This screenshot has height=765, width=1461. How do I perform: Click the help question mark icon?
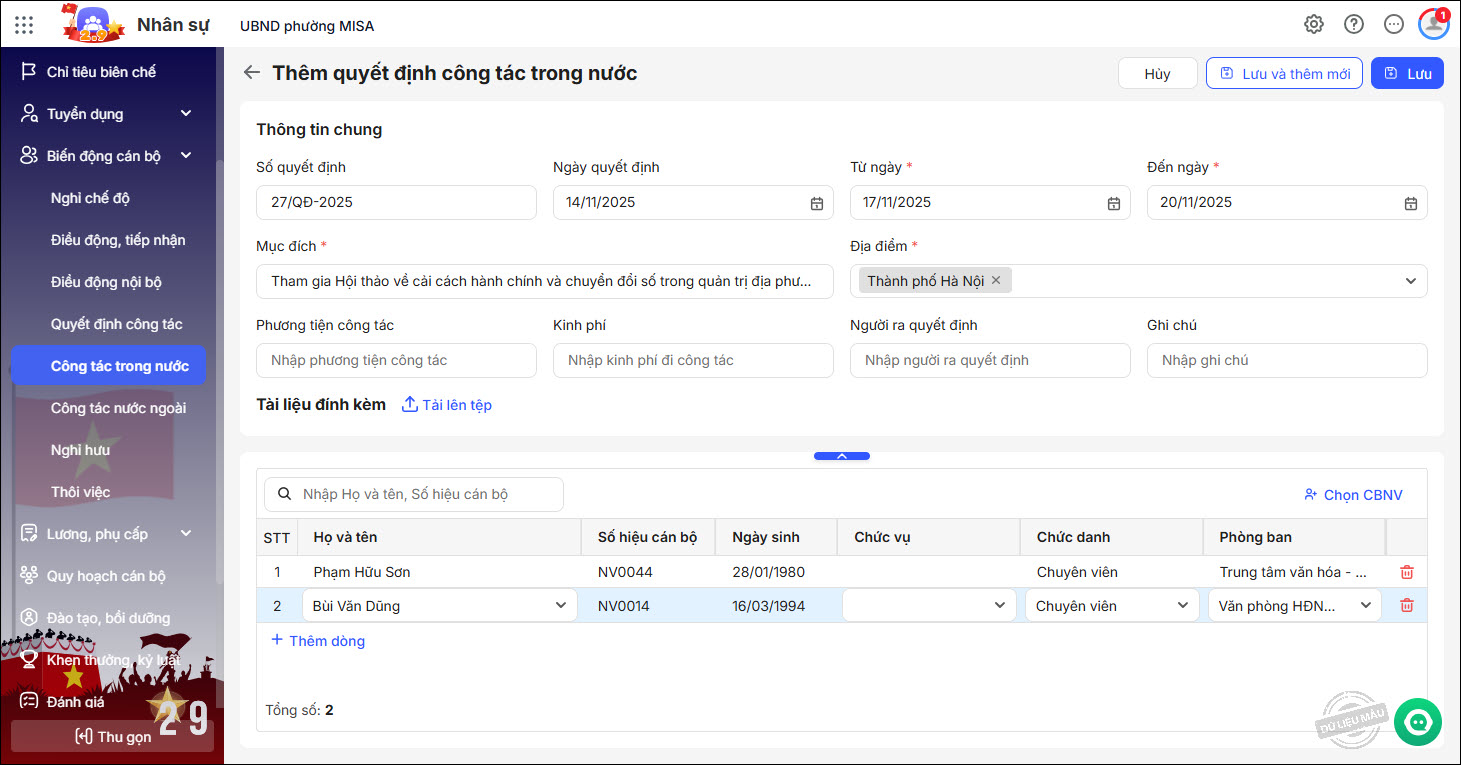point(1354,25)
